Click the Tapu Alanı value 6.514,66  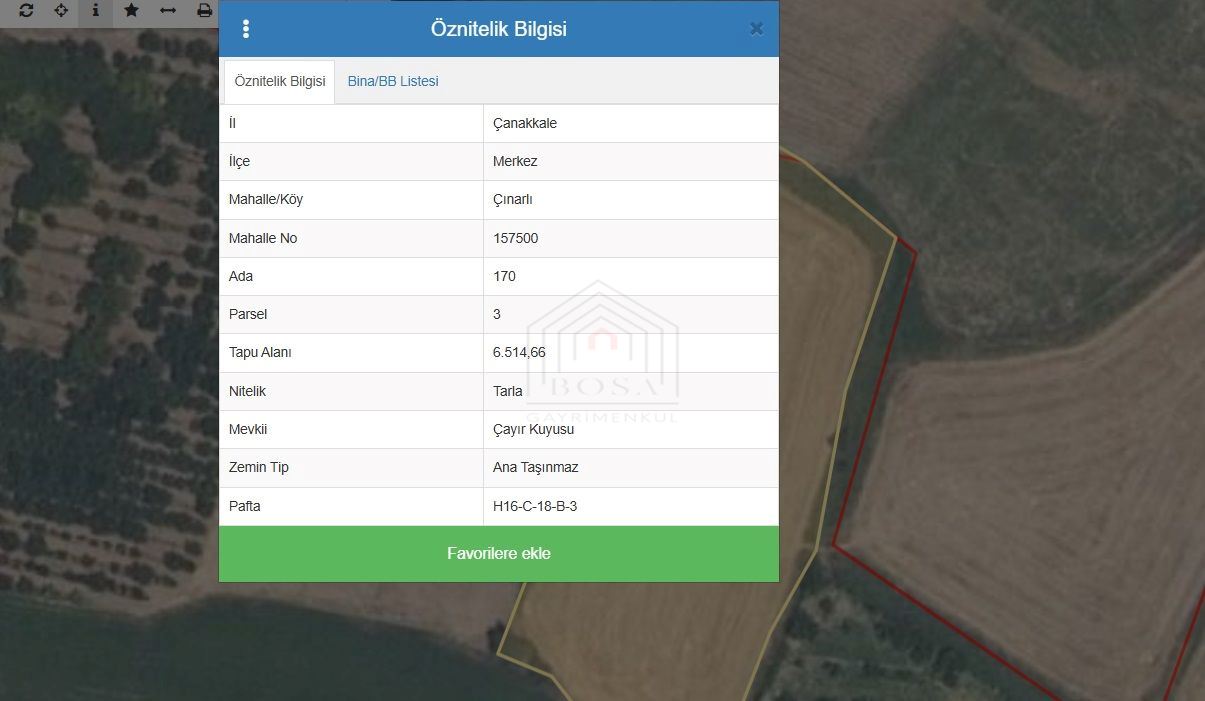(x=519, y=352)
